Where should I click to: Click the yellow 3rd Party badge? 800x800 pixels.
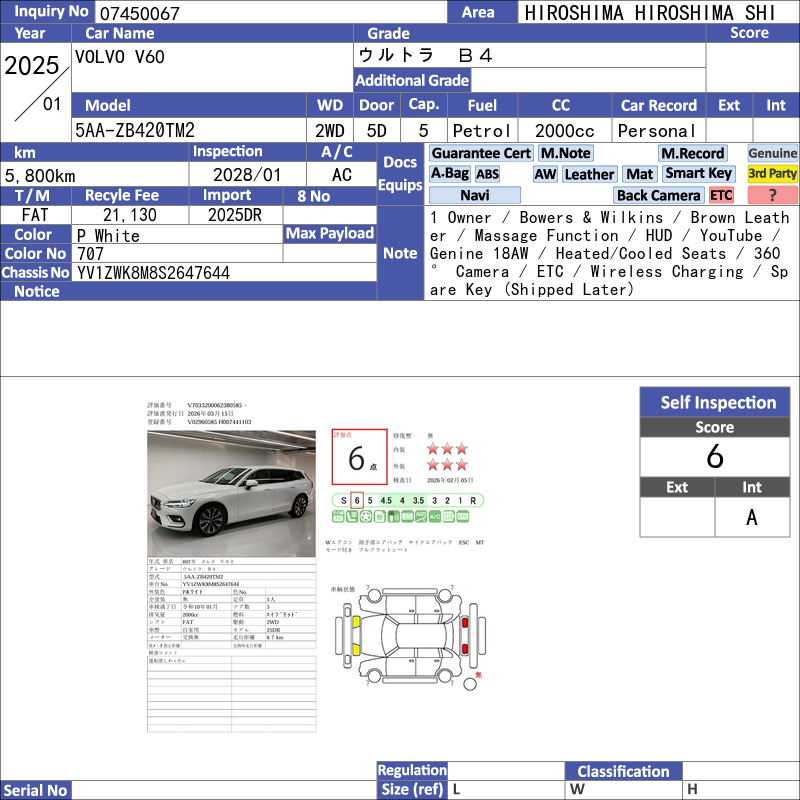pos(772,173)
